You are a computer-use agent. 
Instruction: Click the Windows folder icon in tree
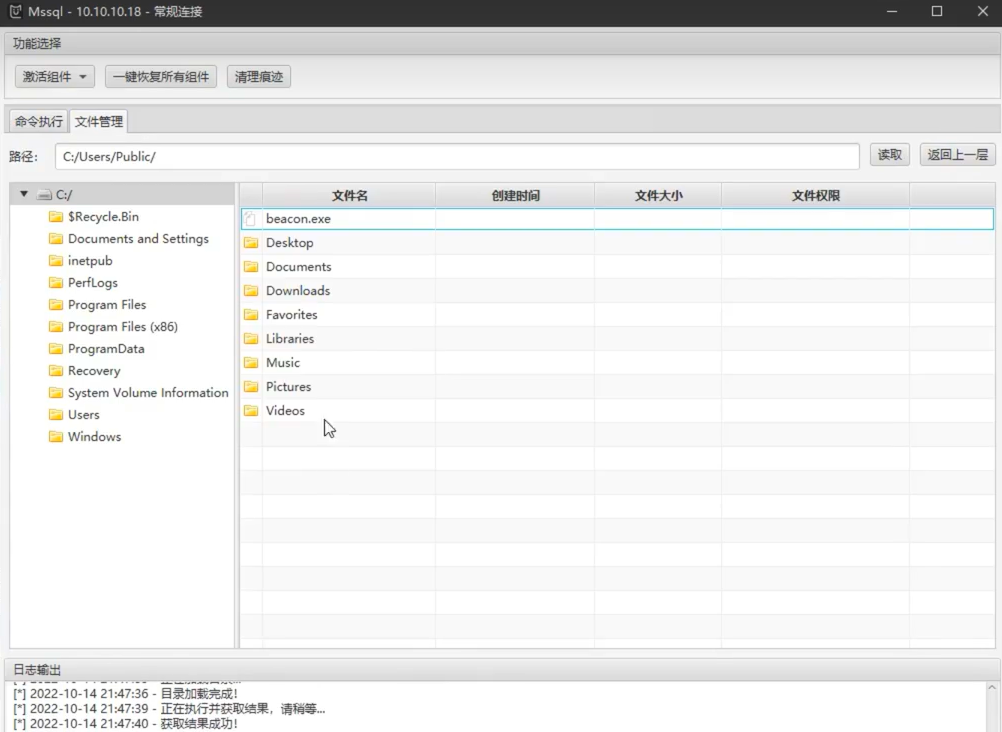coord(56,437)
